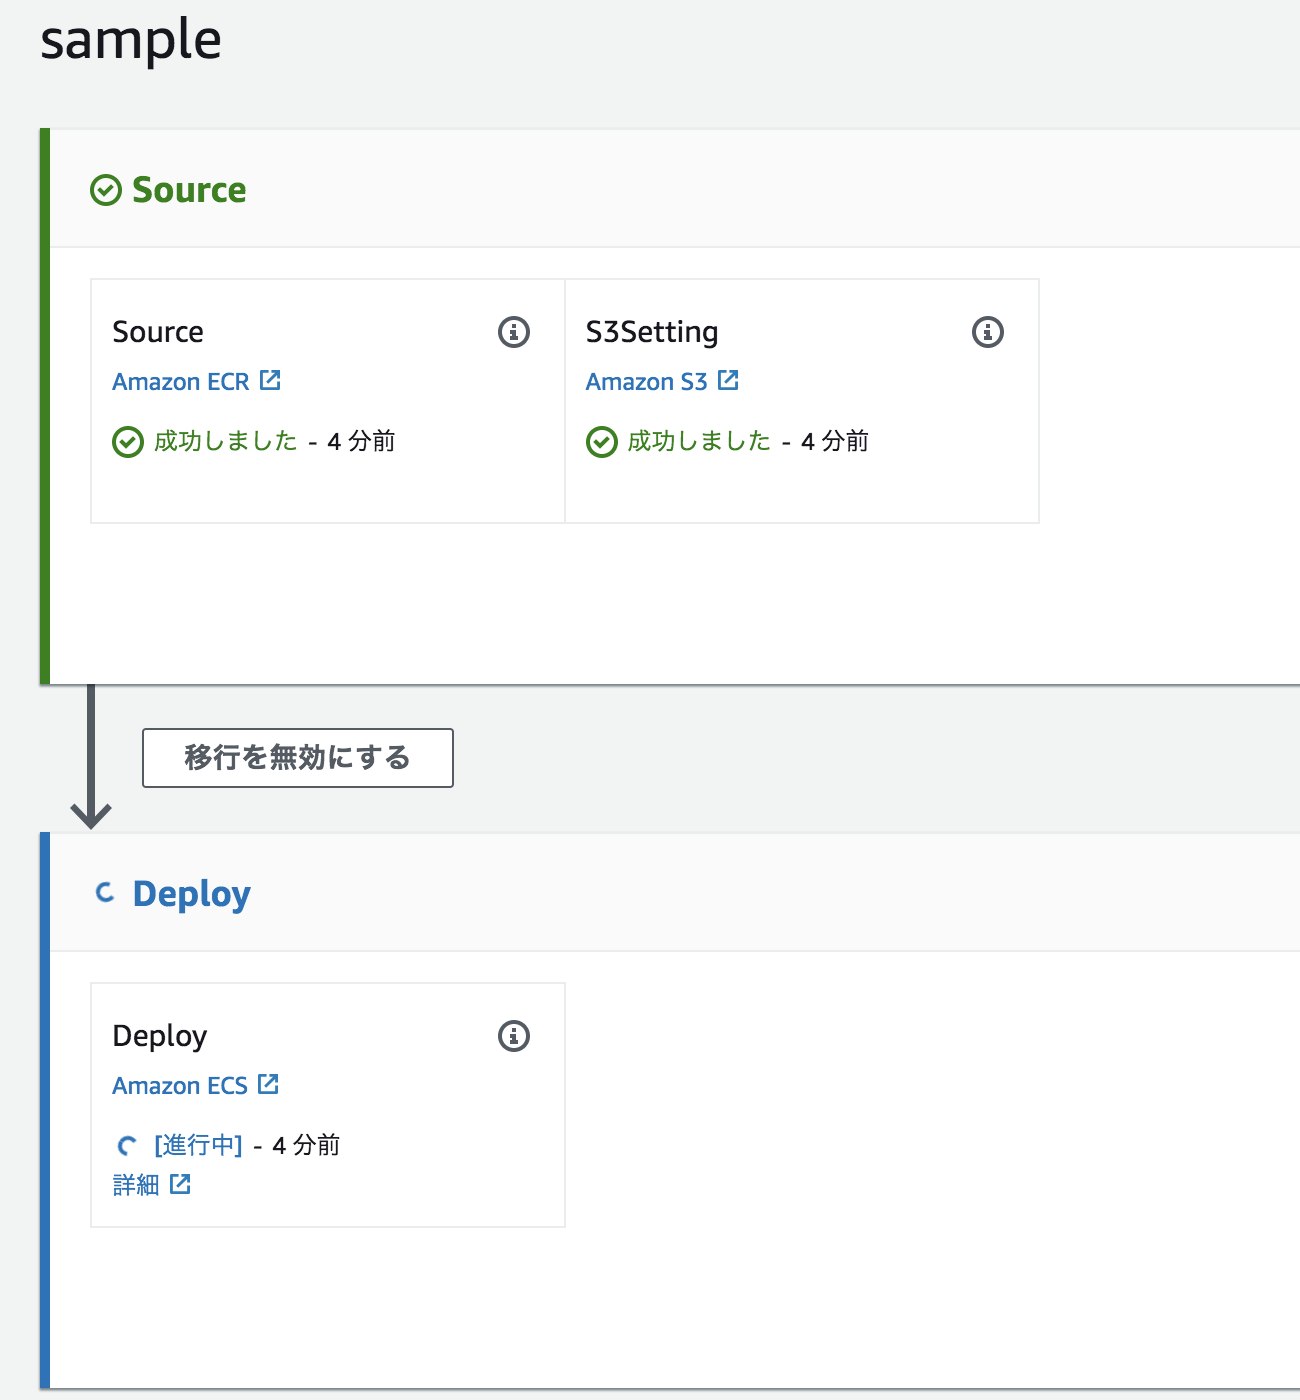Click the info icon on S3Setting card
Screen dimensions: 1300x1400
coord(987,332)
